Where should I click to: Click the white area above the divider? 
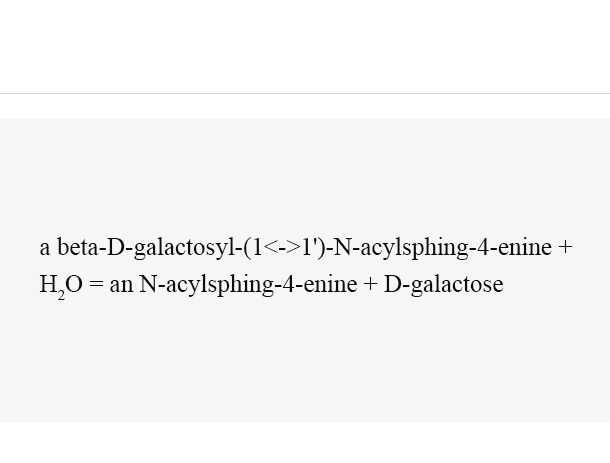click(x=305, y=46)
